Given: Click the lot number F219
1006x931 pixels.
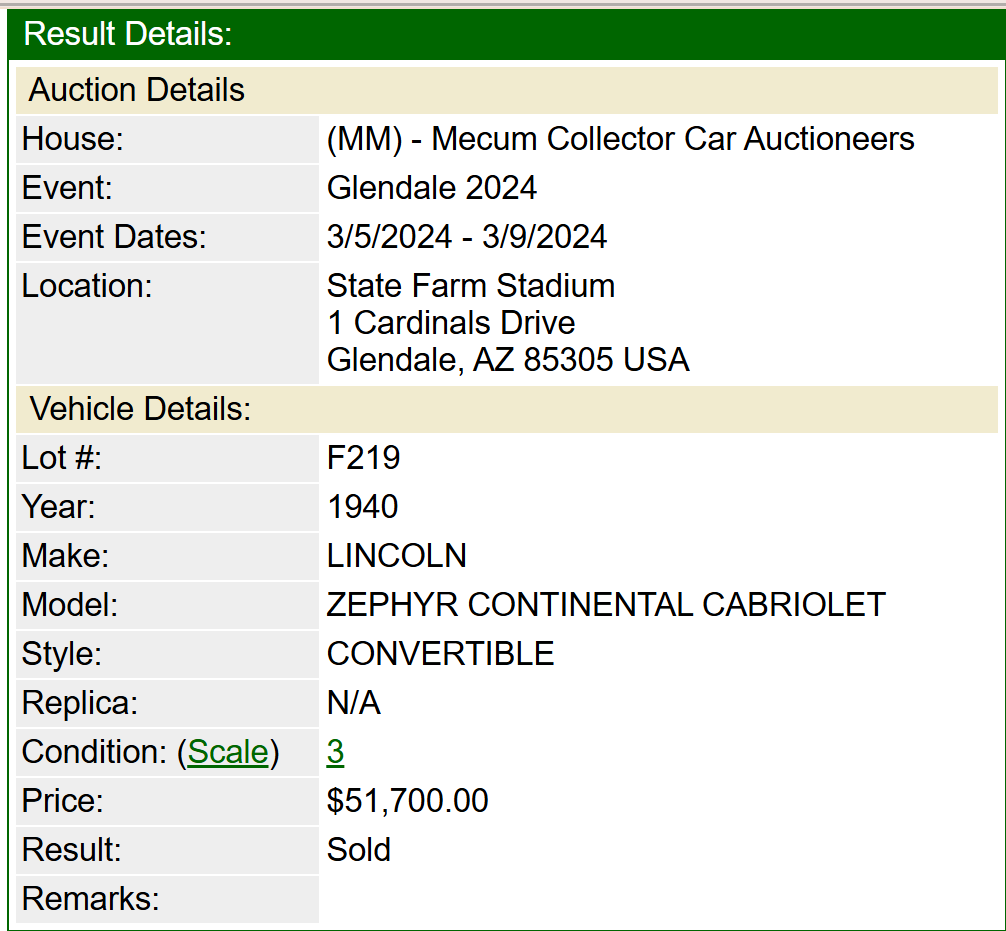Looking at the screenshot, I should tap(364, 458).
